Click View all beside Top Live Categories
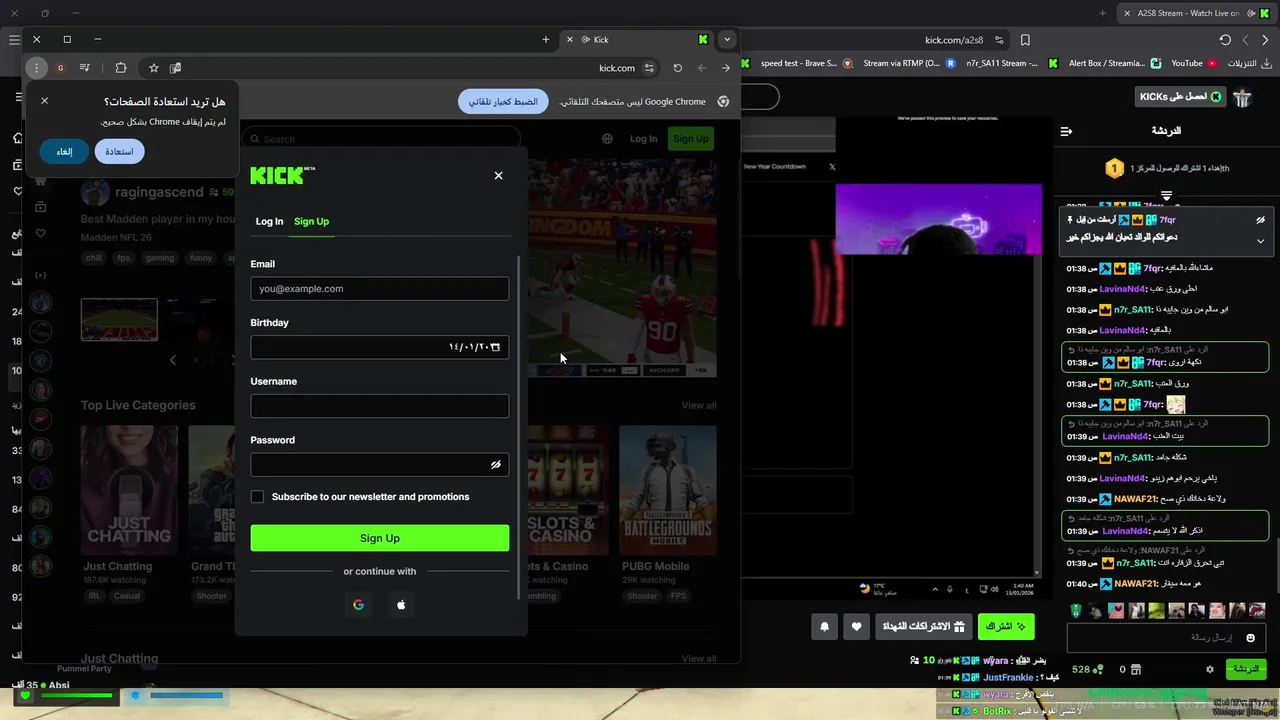The width and height of the screenshot is (1280, 720). (699, 405)
